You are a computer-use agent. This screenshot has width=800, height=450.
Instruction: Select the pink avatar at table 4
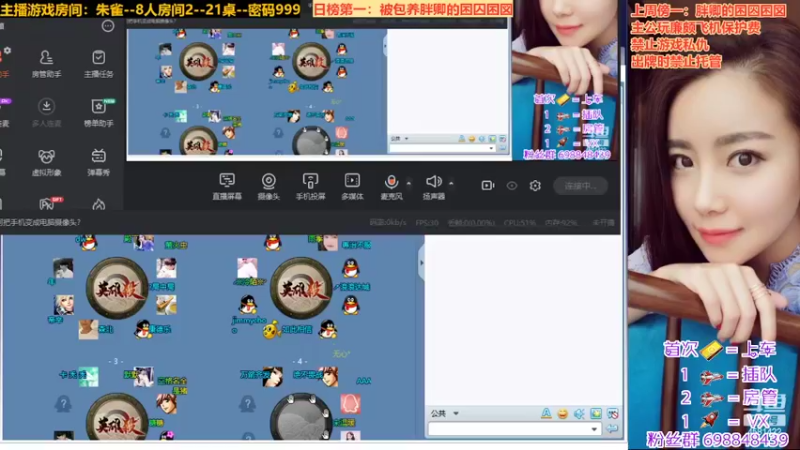point(350,404)
